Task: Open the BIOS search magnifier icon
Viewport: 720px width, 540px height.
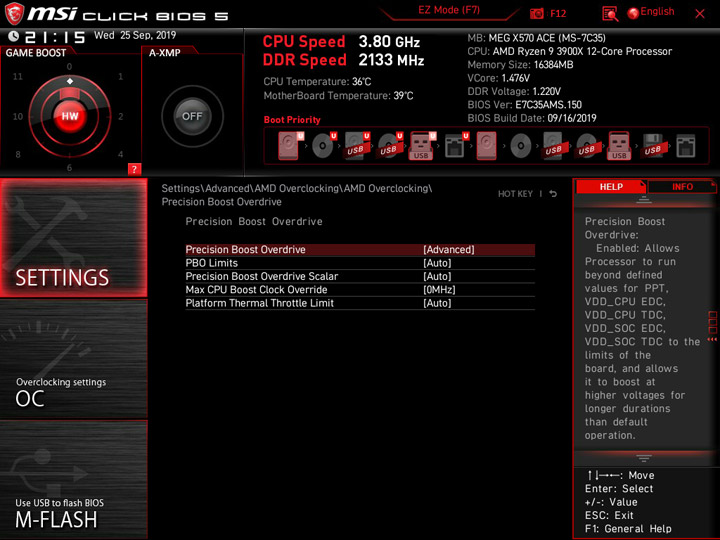Action: 610,14
